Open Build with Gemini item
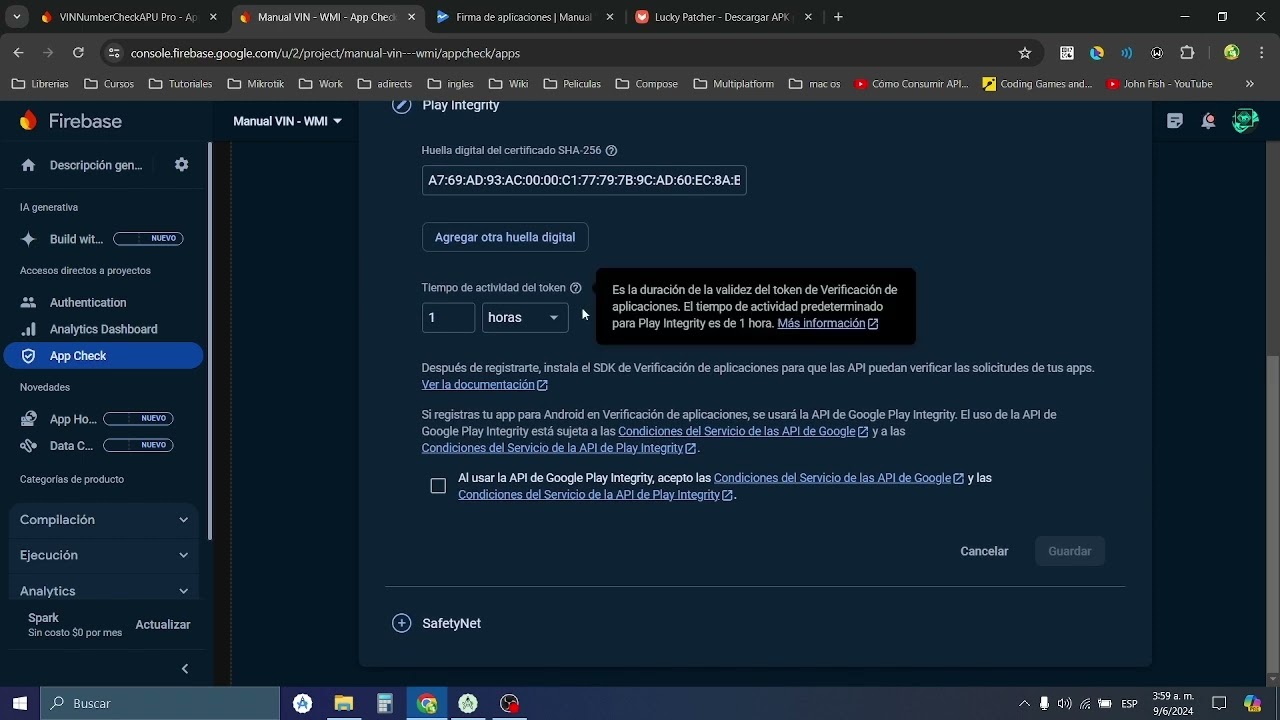Viewport: 1280px width, 720px height. [x=104, y=239]
